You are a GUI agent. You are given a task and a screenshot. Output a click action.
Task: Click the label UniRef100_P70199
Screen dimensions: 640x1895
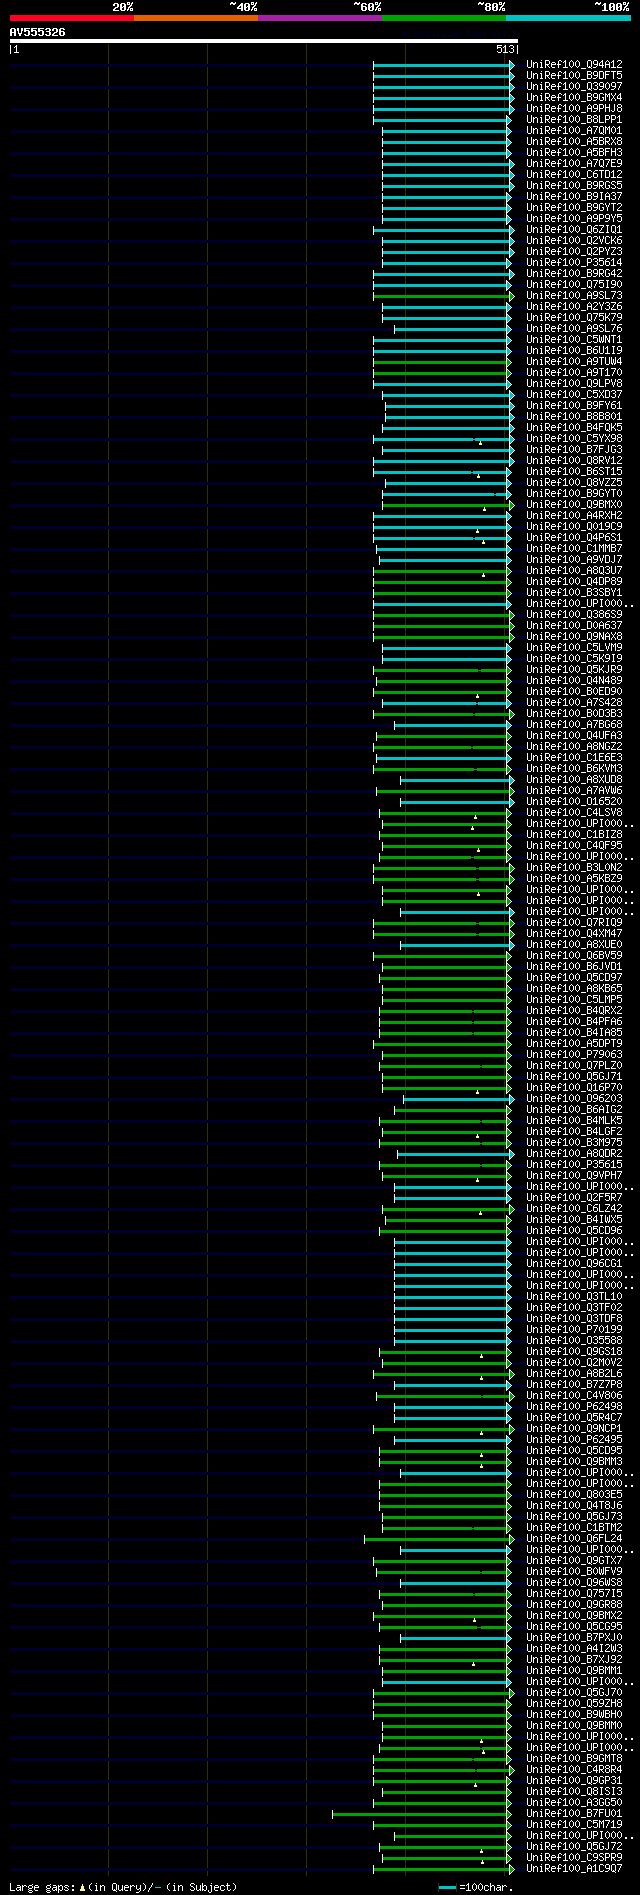[x=574, y=1330]
